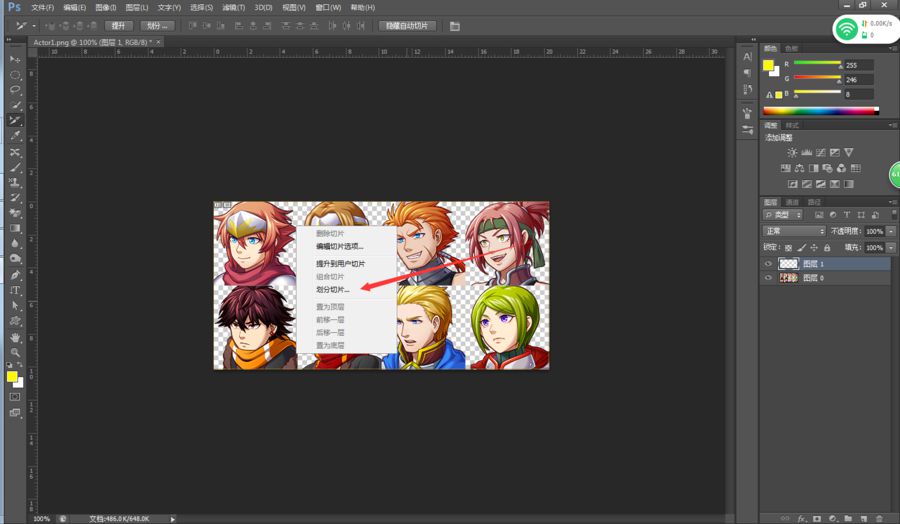Select the Pen tool
900x524 pixels.
point(15,275)
